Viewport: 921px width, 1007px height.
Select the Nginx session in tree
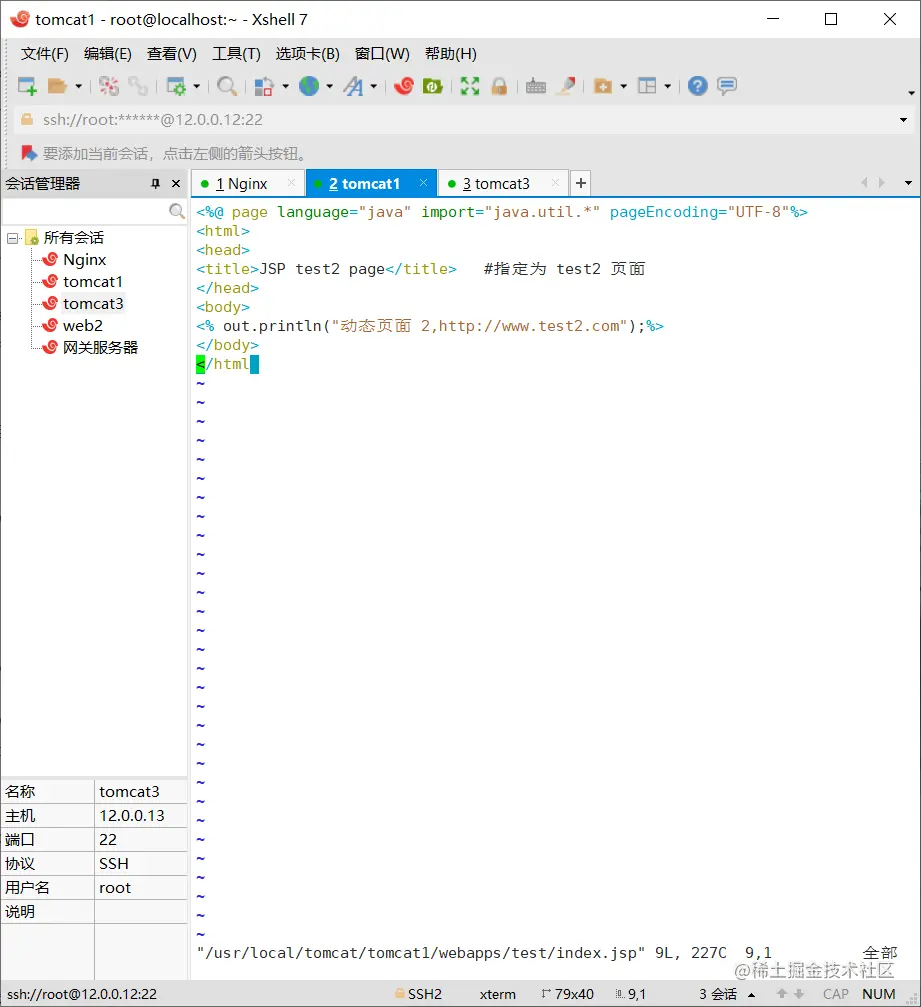84,259
